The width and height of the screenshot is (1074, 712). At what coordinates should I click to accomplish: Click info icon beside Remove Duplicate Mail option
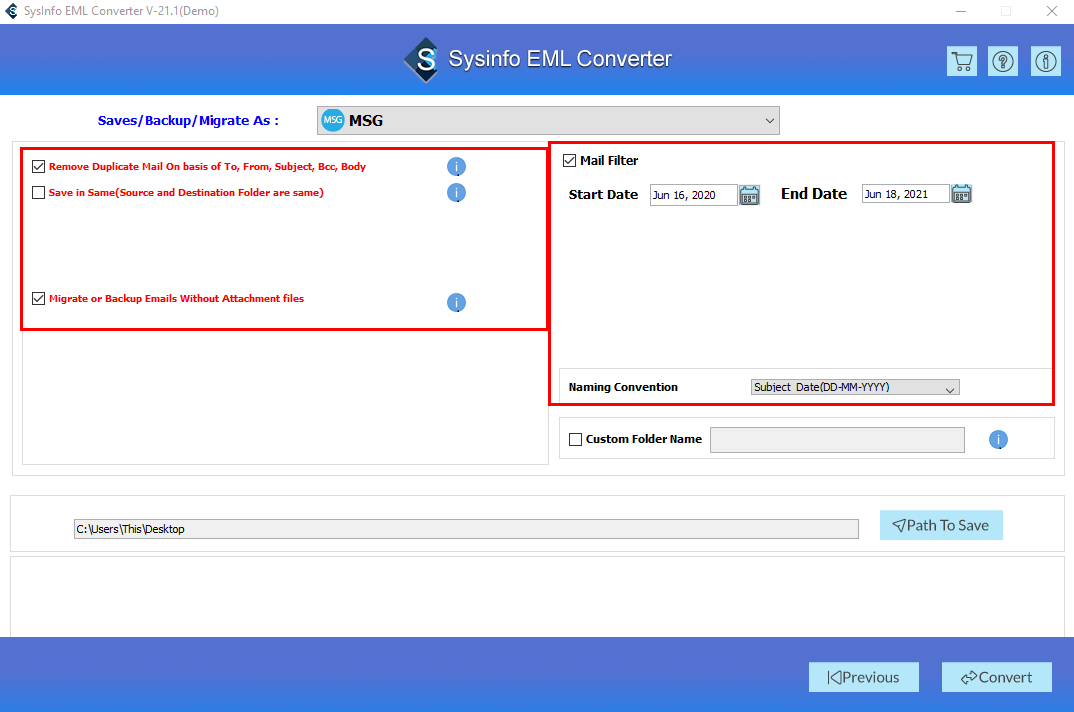456,166
